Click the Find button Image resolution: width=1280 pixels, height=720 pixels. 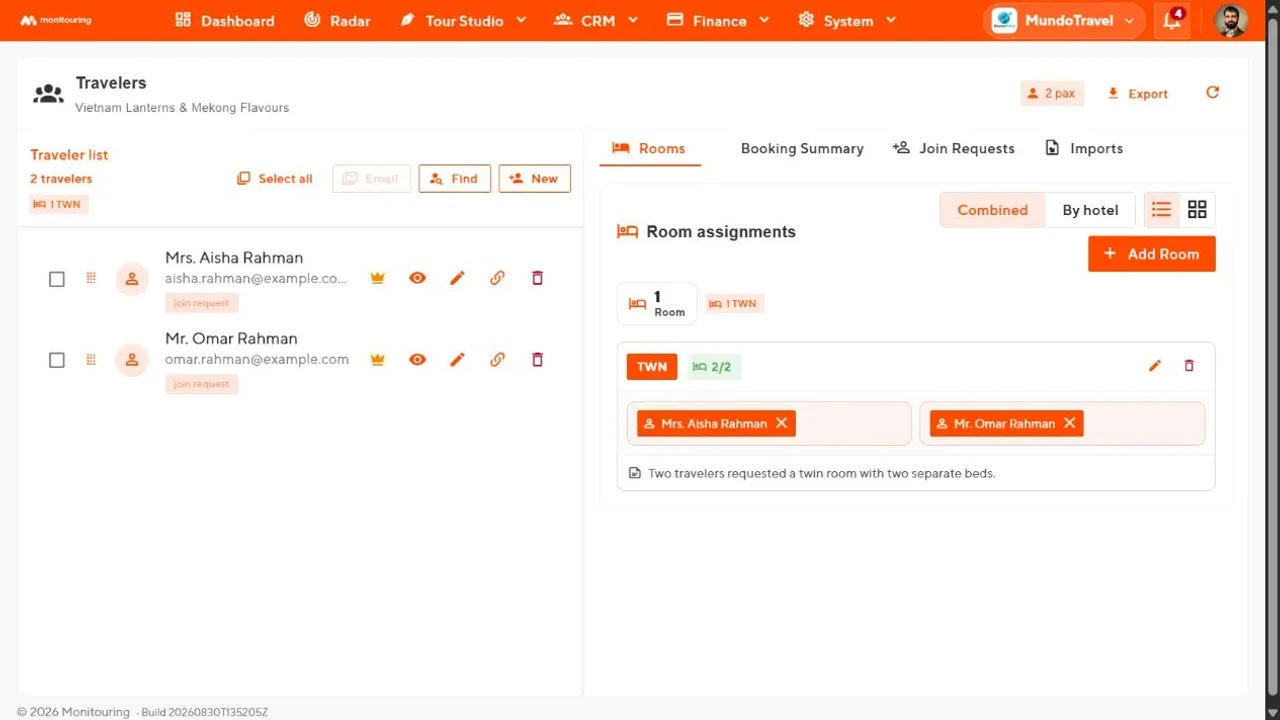(454, 178)
